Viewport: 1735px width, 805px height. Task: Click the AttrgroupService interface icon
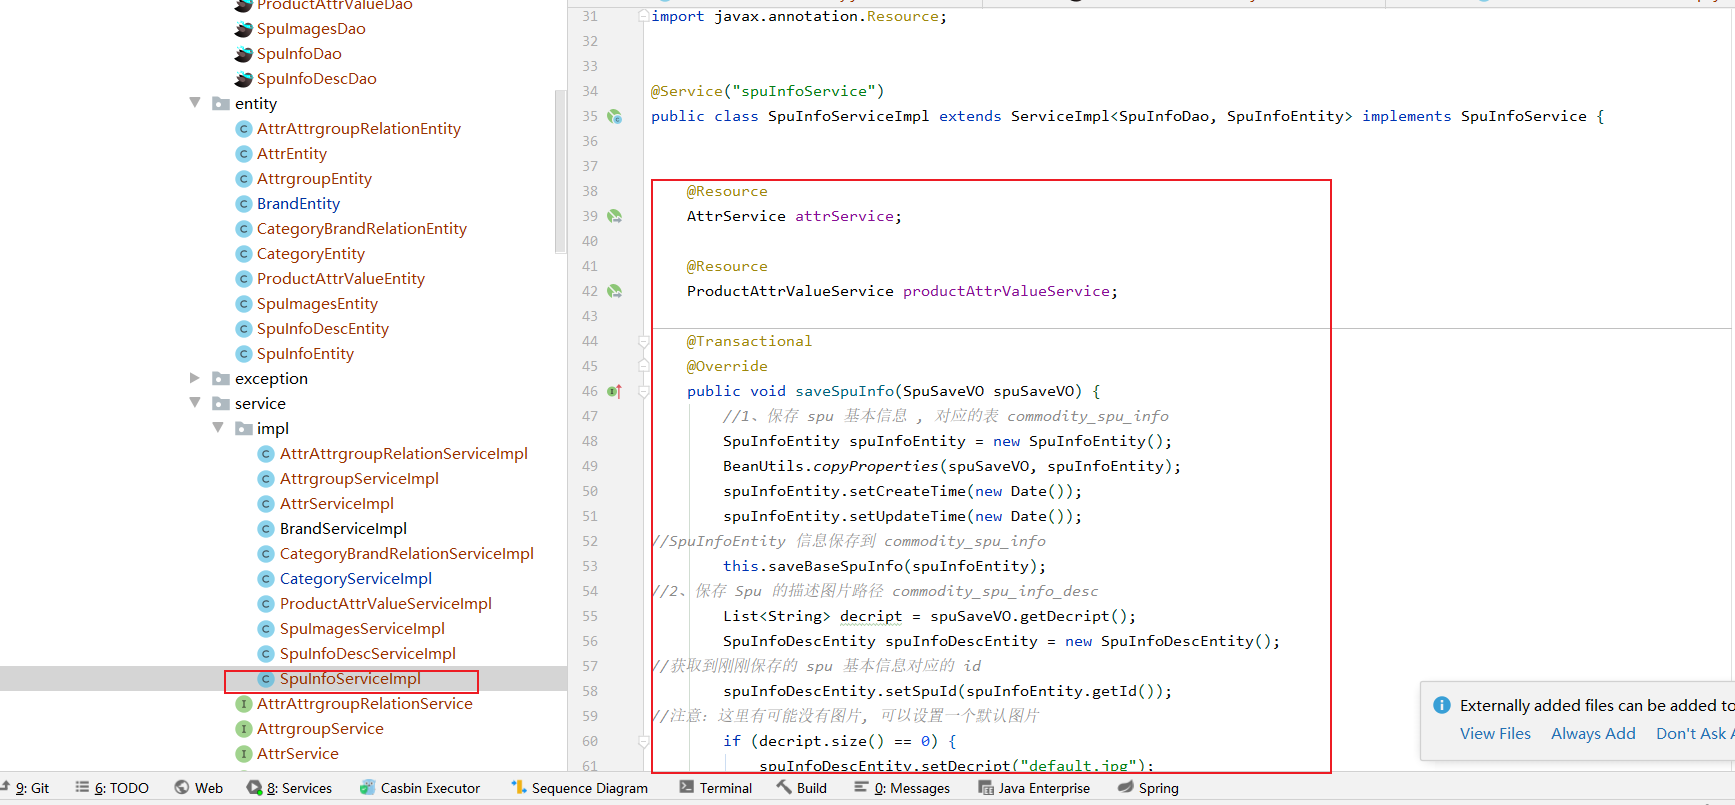pyautogui.click(x=243, y=729)
